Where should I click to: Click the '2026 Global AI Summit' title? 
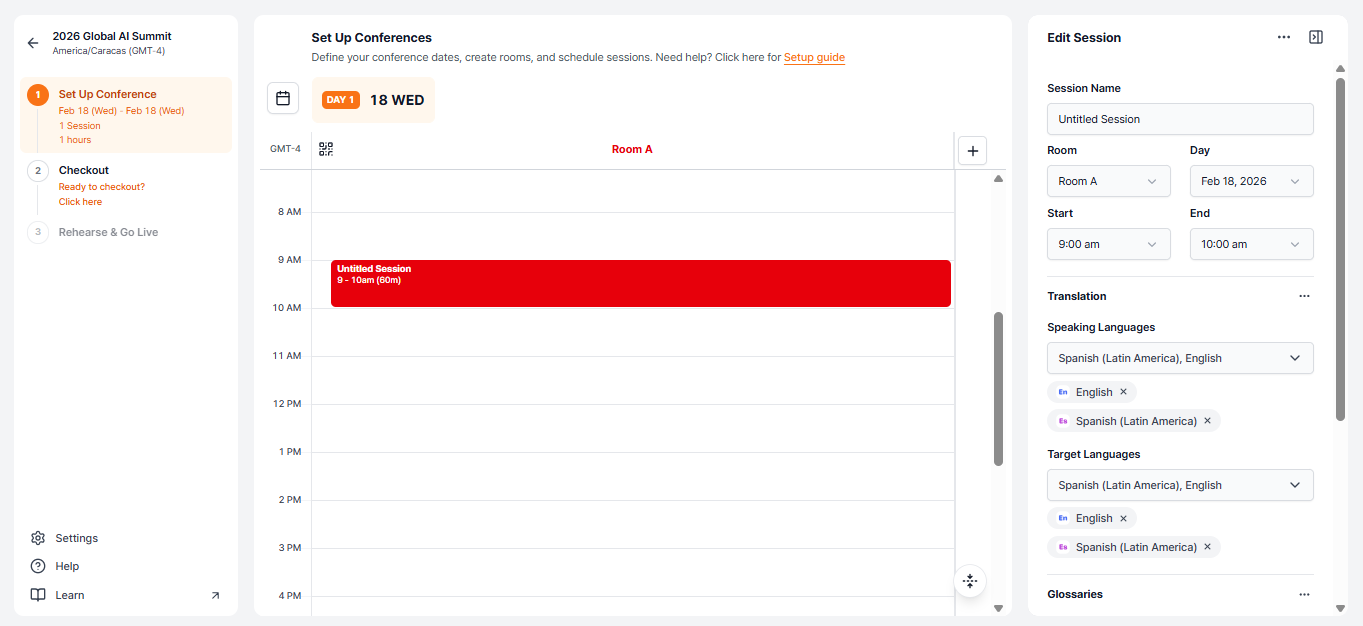[112, 36]
